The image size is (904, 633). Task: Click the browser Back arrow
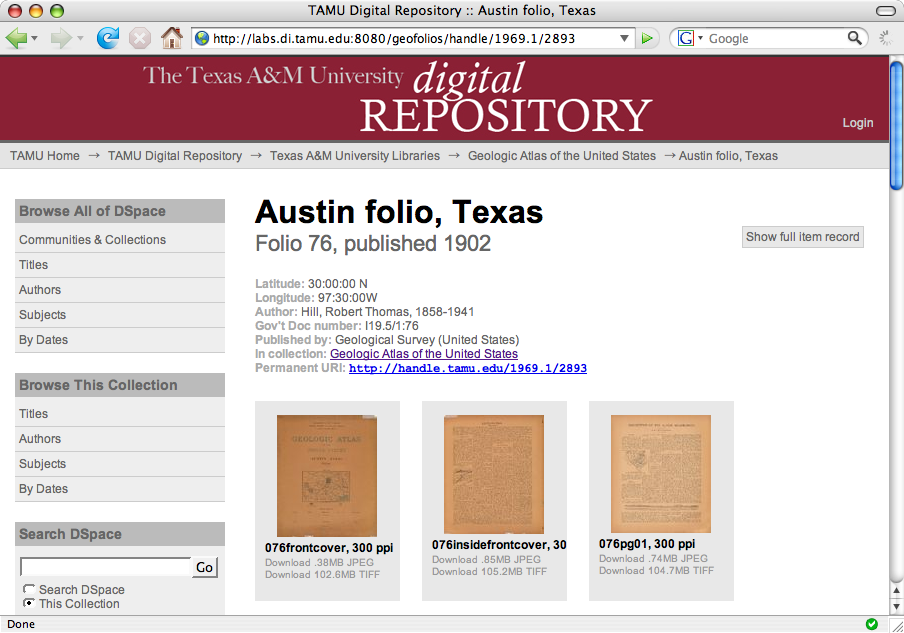point(16,39)
